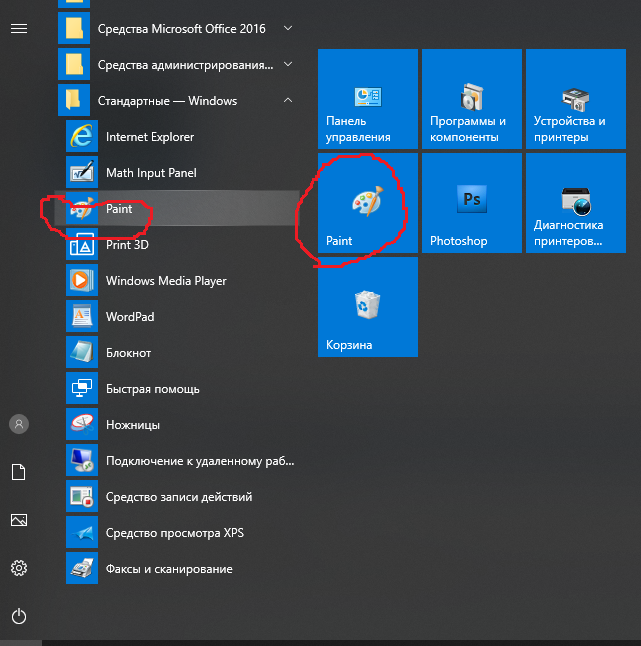
Task: Open the user account icon
Action: coord(19,424)
